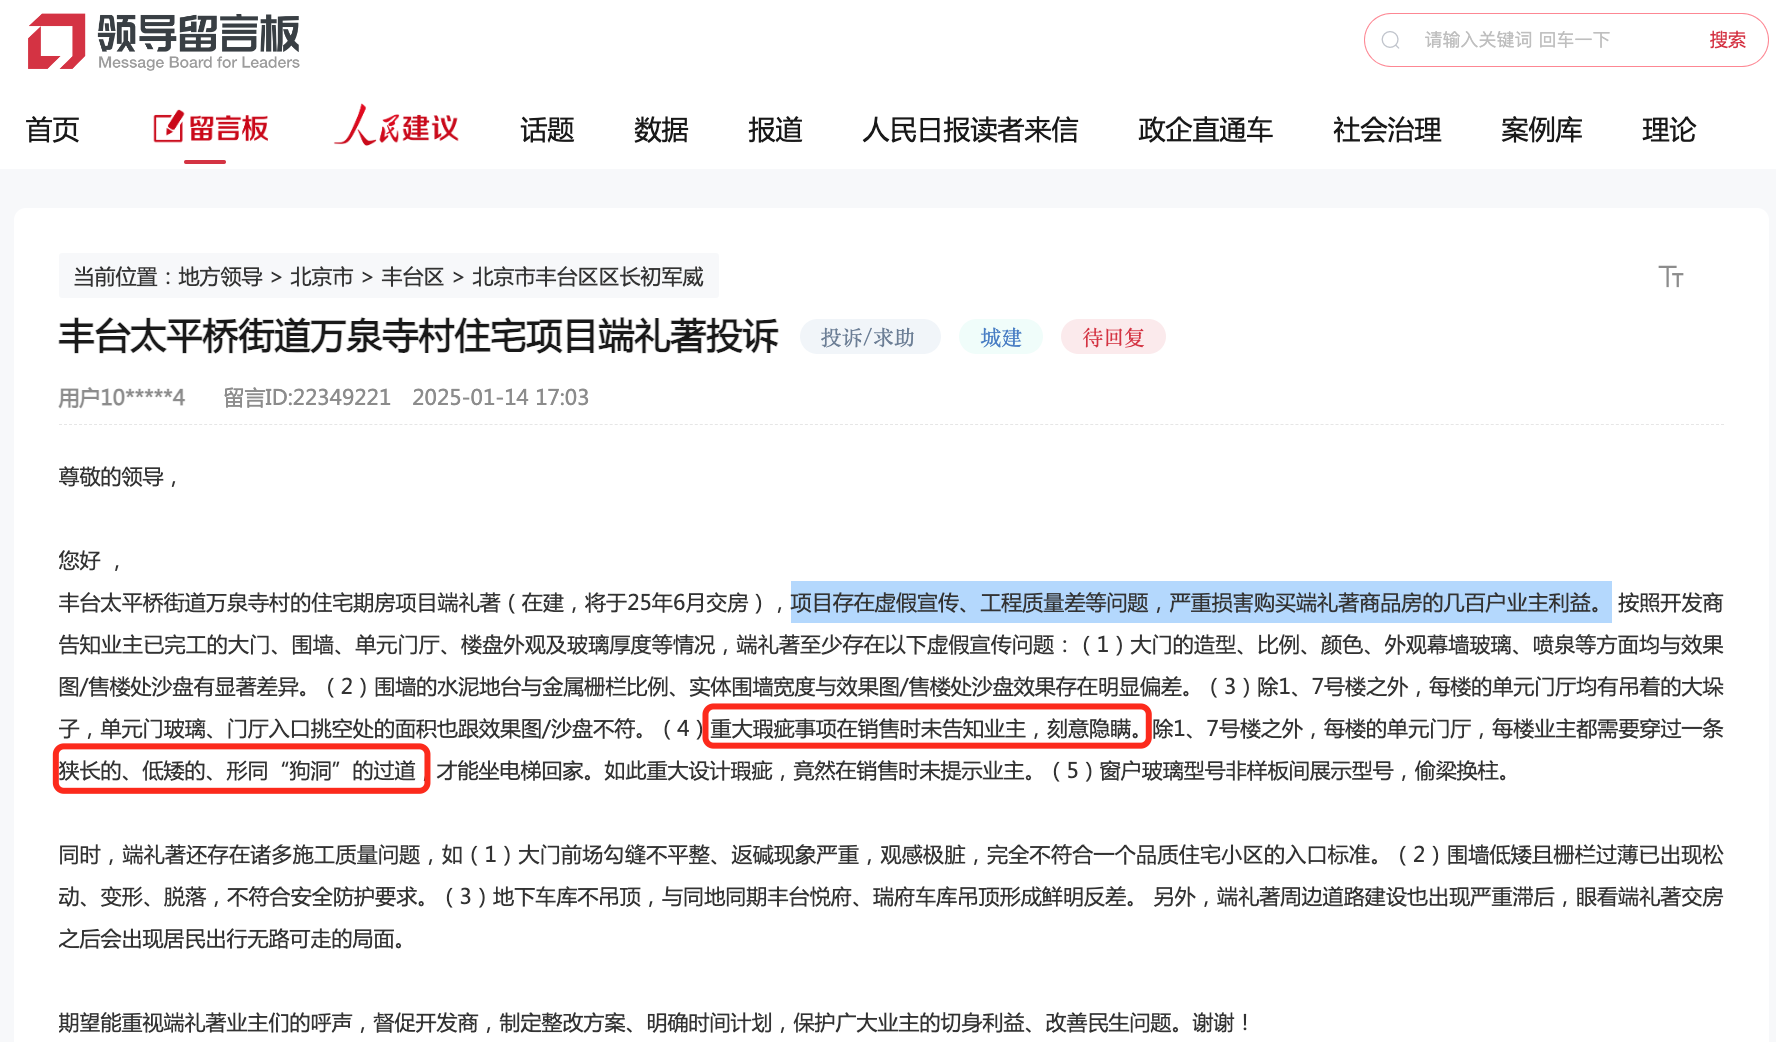Click the font size Tт icon

point(1671,277)
